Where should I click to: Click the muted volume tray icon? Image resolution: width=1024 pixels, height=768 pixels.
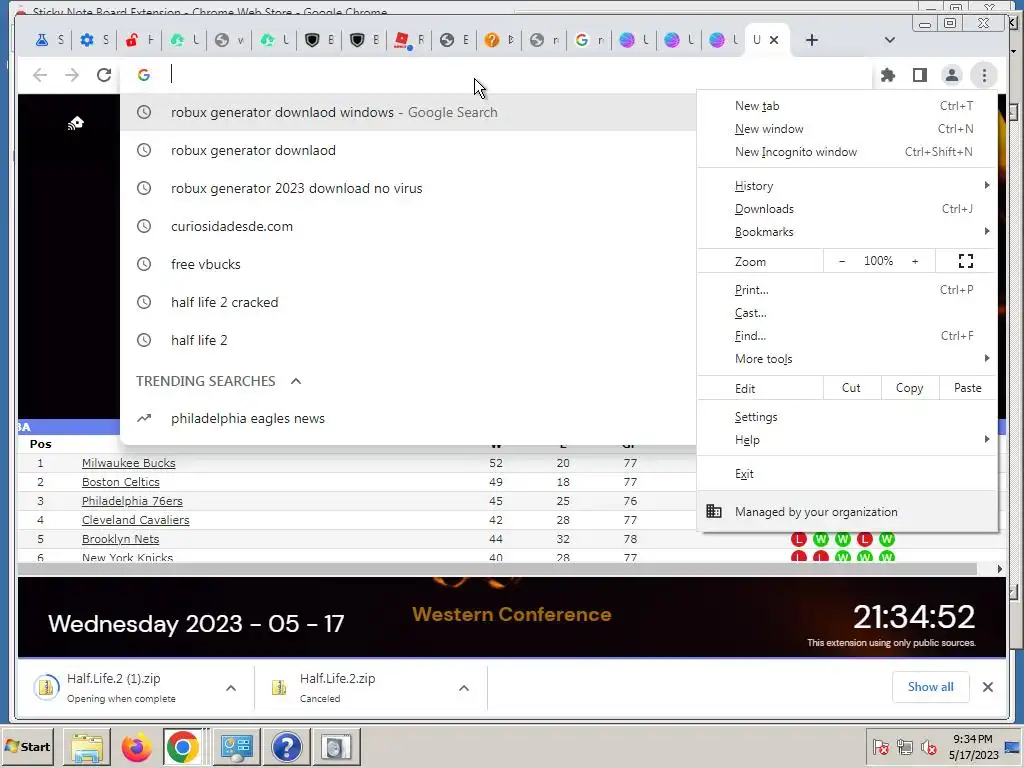click(928, 747)
